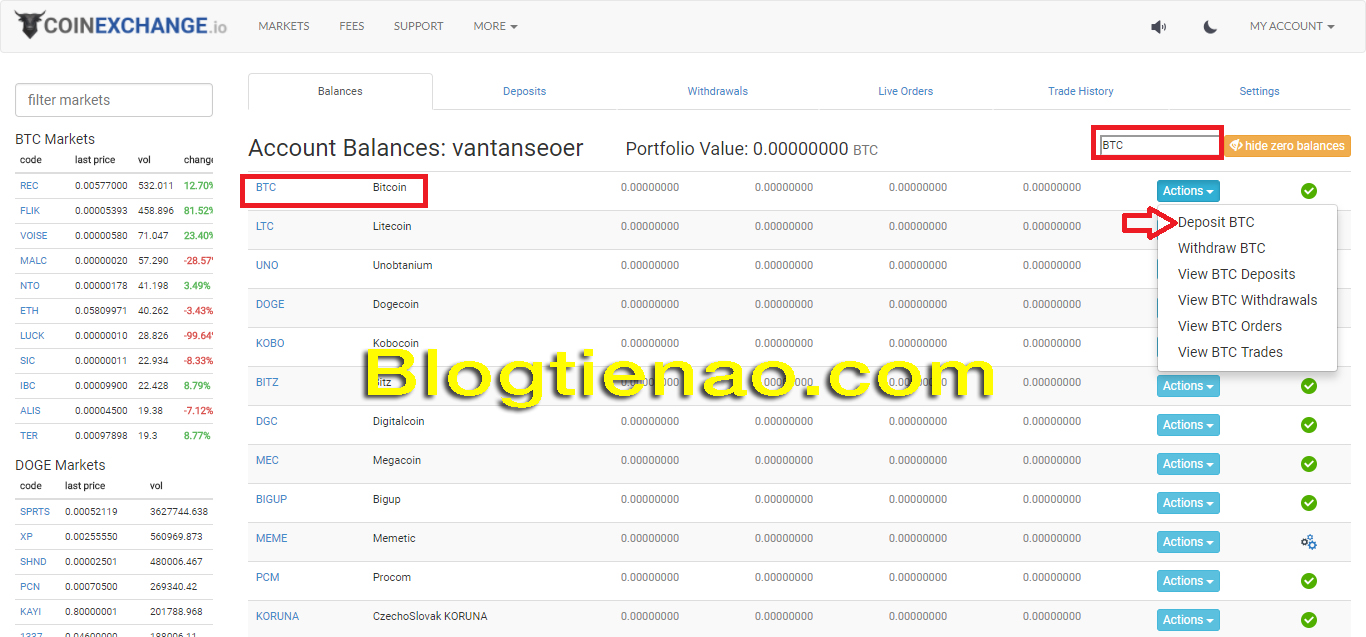This screenshot has width=1366, height=637.
Task: Open the Actions dropdown for PCM
Action: click(1188, 581)
